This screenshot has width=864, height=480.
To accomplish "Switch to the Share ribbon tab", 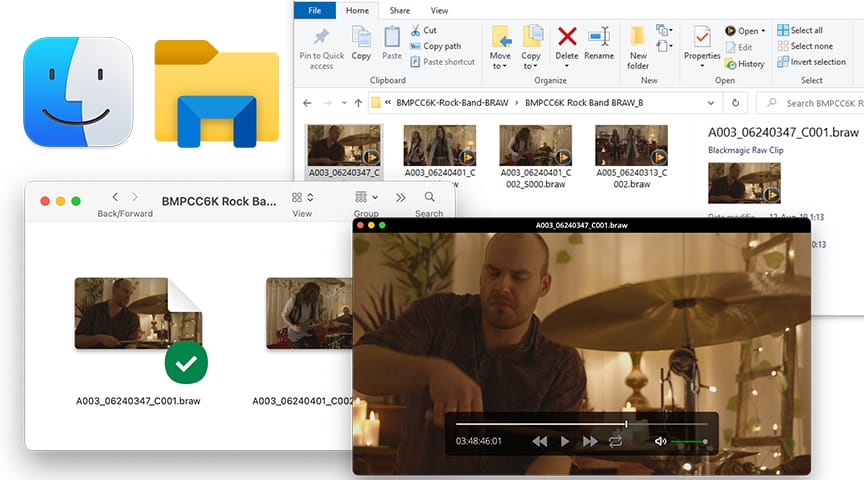I will (x=399, y=10).
